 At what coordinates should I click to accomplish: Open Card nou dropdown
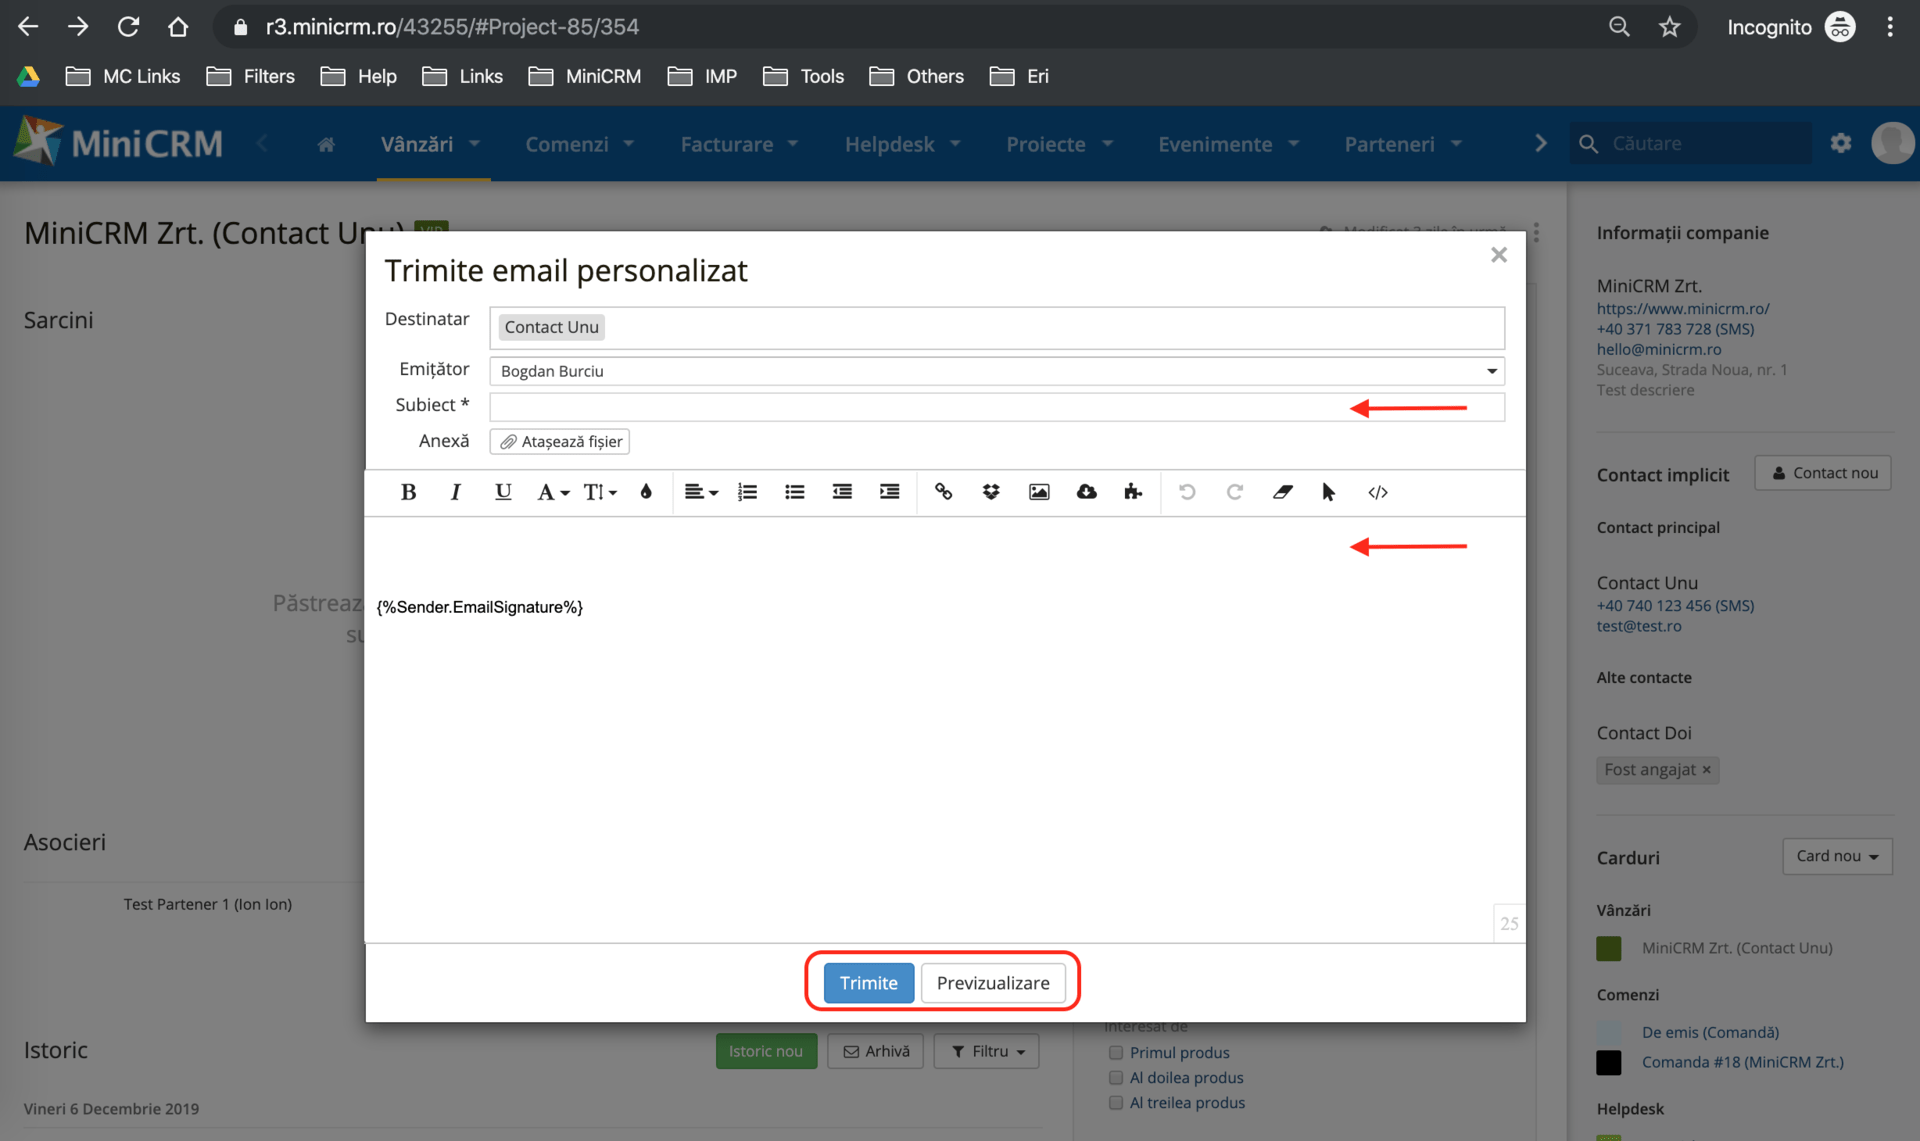[1837, 856]
